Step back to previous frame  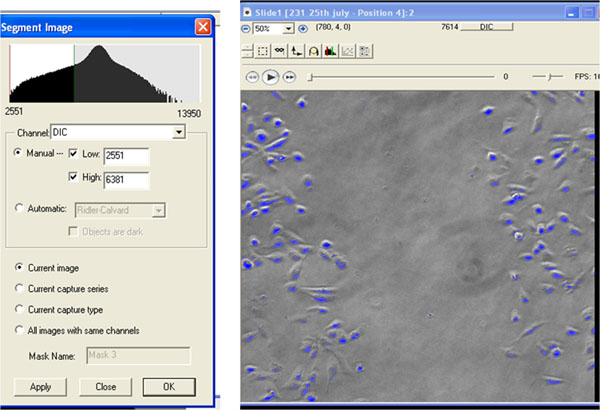pos(251,76)
